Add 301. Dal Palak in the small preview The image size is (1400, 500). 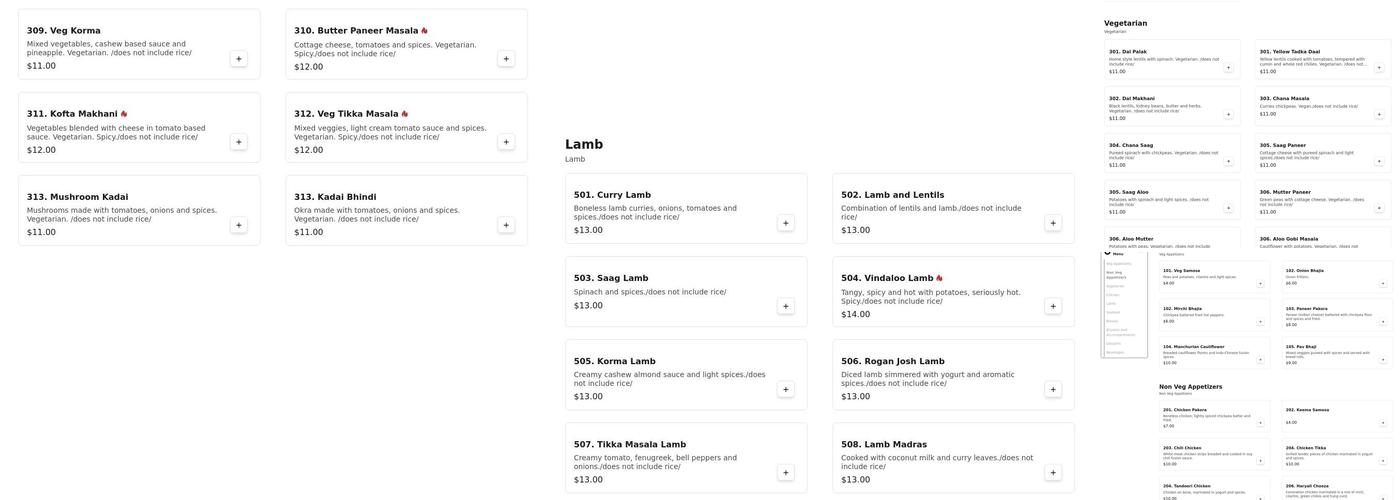click(1228, 68)
